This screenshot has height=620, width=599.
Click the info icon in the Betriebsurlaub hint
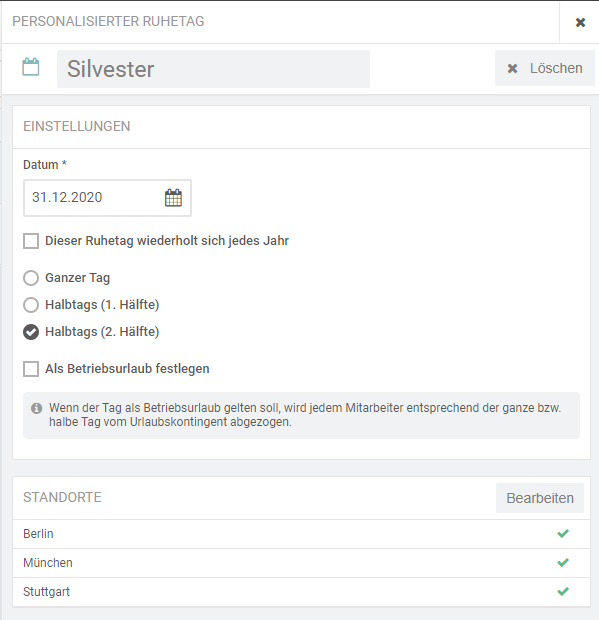coord(36,408)
